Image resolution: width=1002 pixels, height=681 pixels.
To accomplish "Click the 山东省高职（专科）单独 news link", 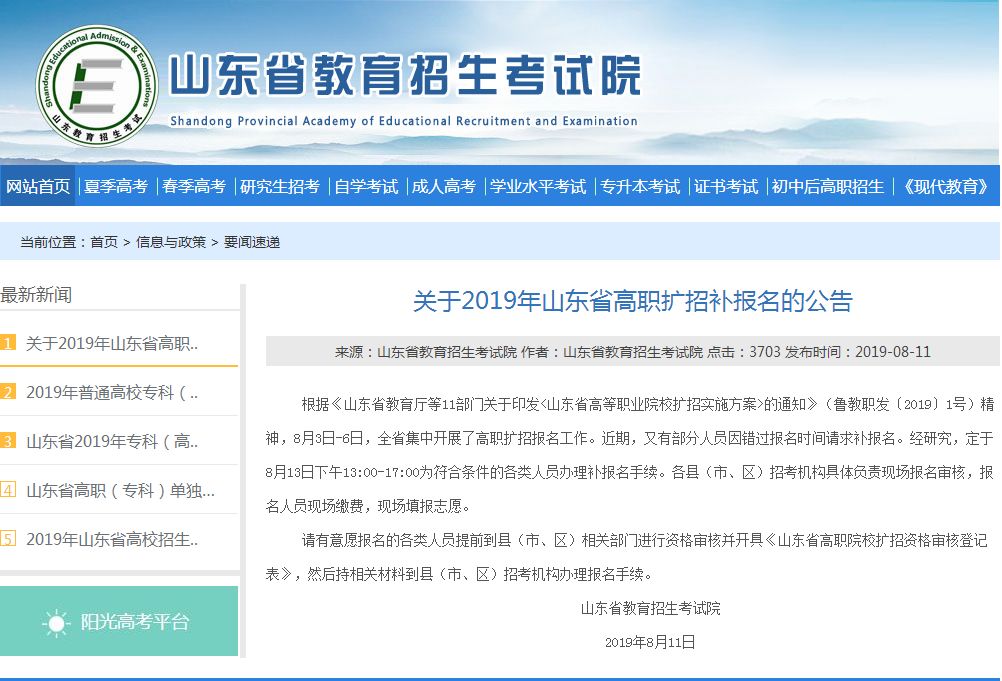I will [120, 490].
